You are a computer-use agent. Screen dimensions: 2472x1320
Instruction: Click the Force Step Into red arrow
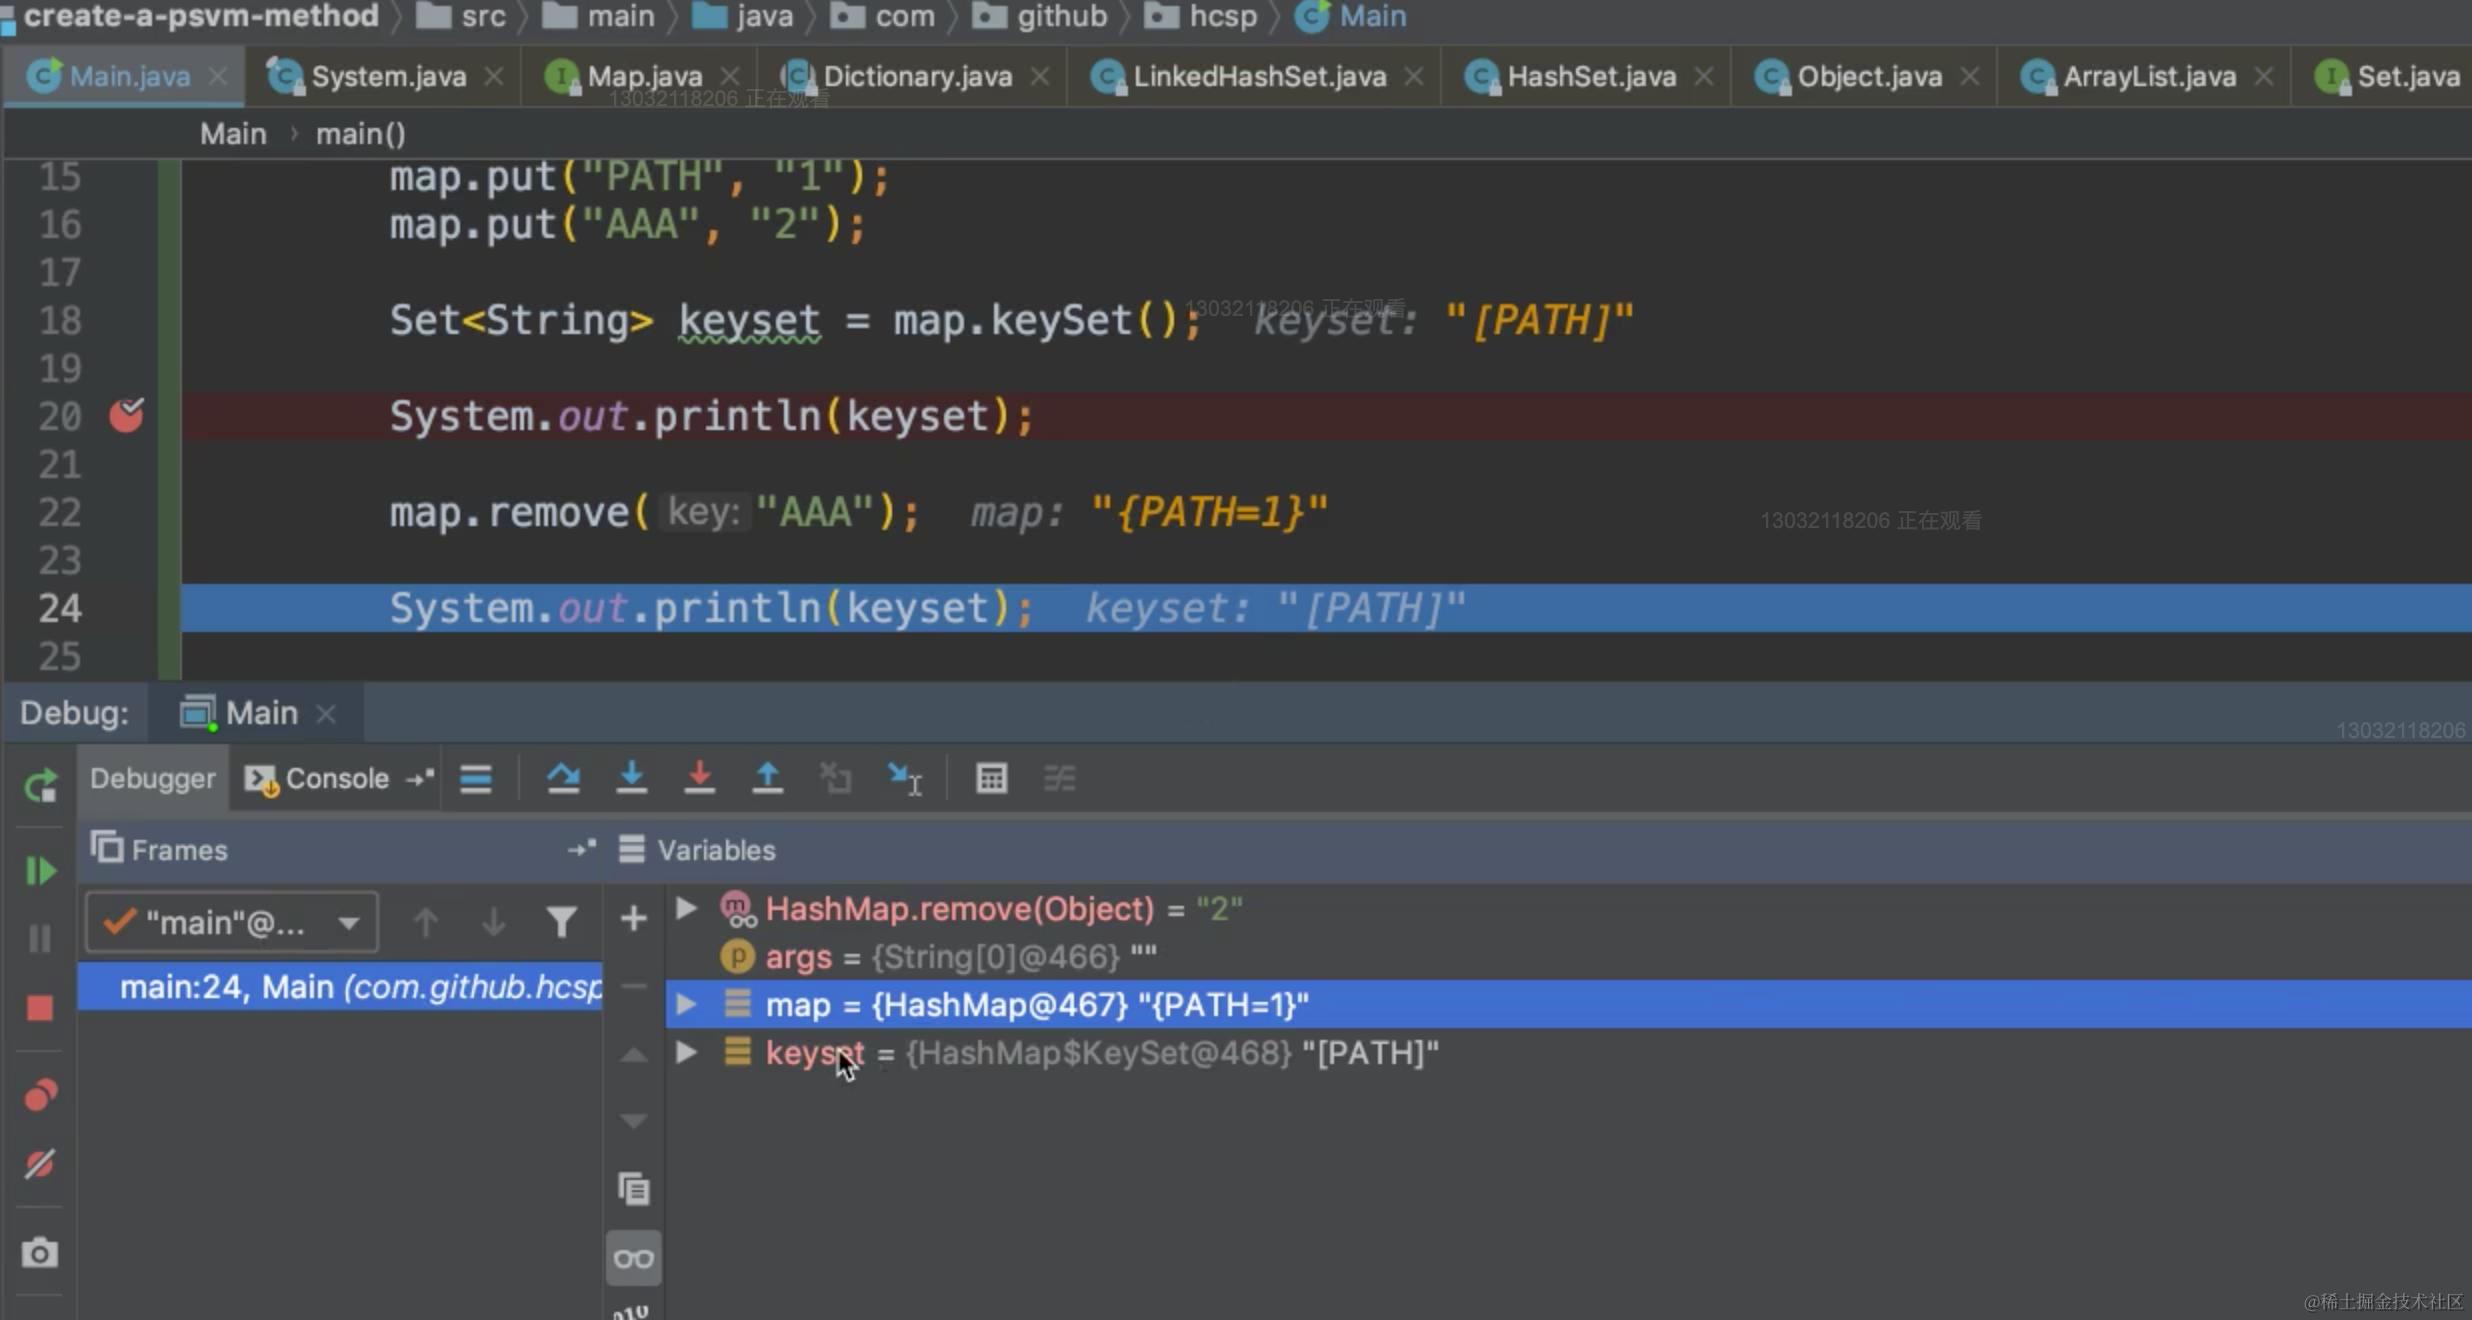pos(699,778)
